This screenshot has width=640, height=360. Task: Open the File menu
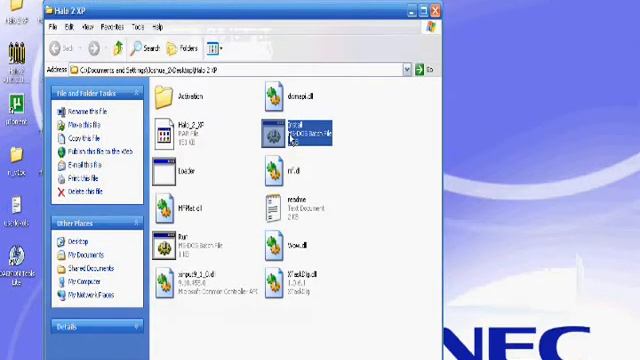[53, 27]
